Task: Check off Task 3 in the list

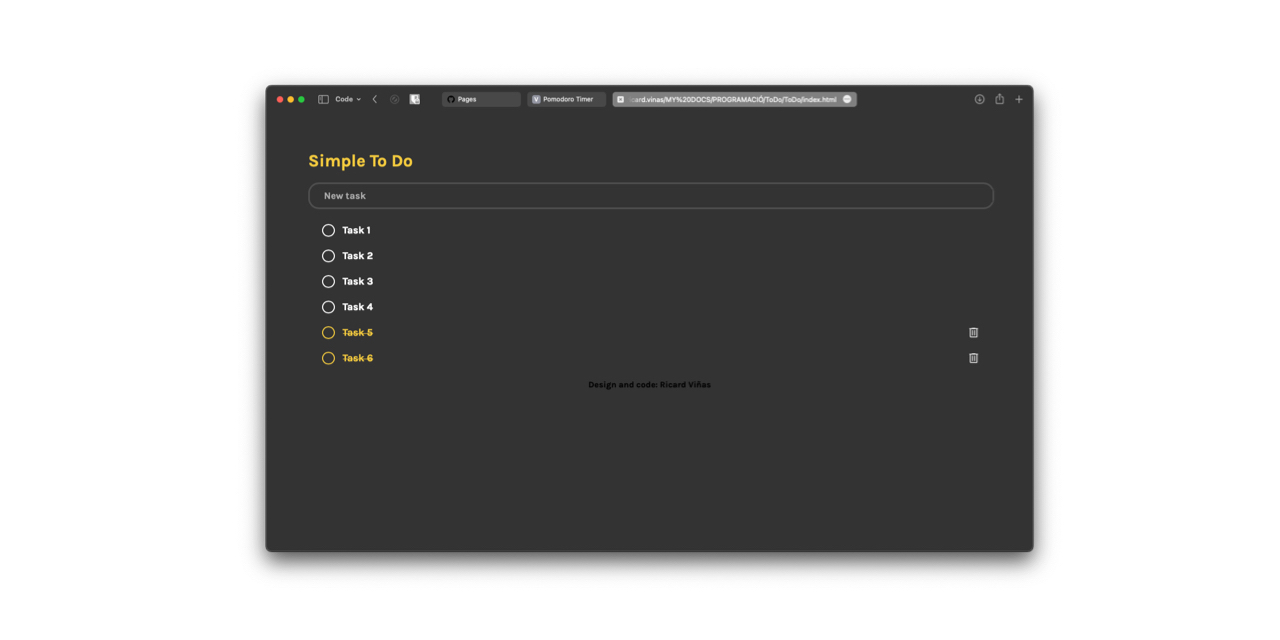Action: 328,281
